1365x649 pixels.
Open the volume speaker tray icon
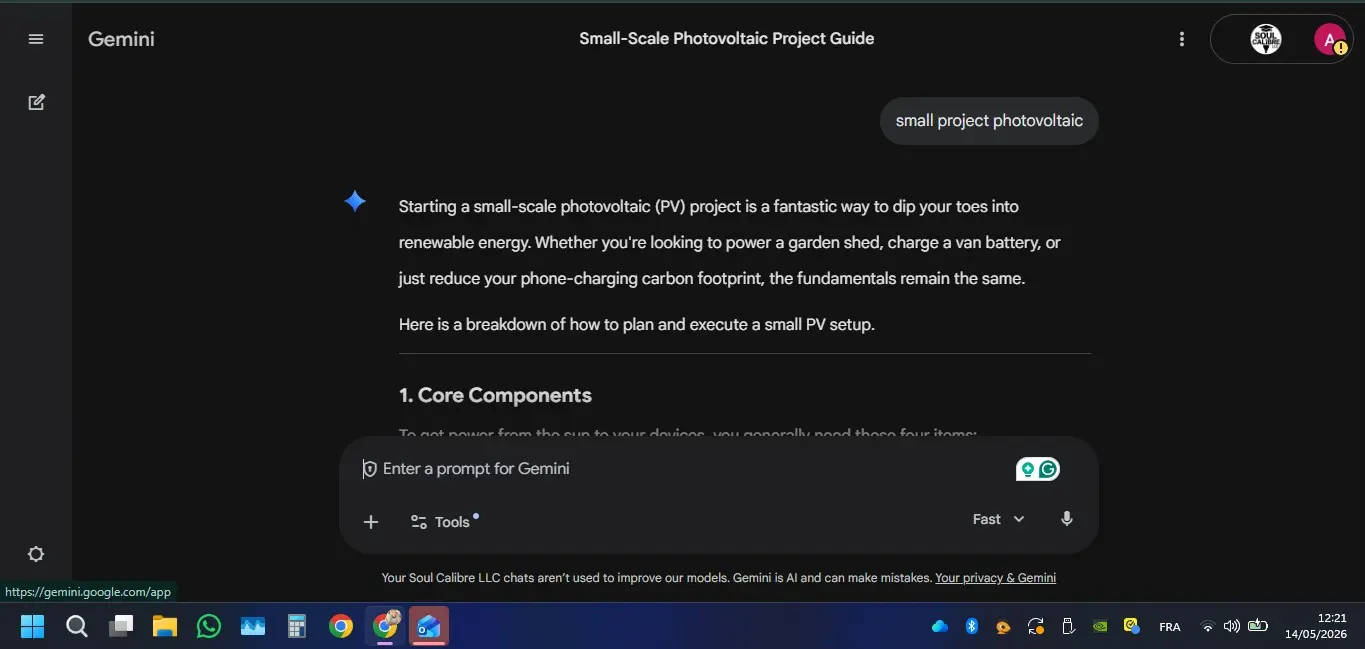click(1231, 626)
